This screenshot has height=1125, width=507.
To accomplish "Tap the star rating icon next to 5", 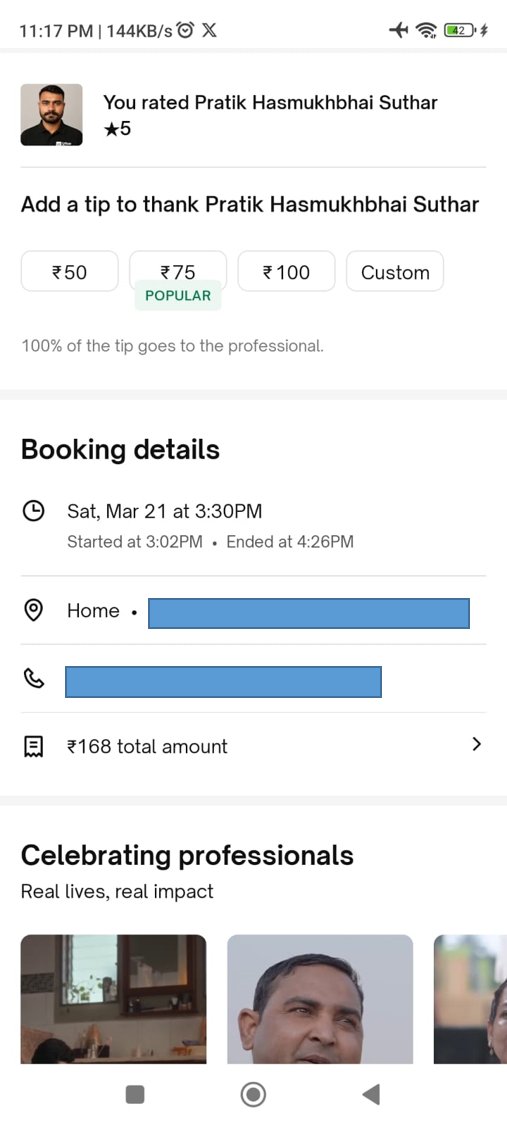I will point(110,129).
